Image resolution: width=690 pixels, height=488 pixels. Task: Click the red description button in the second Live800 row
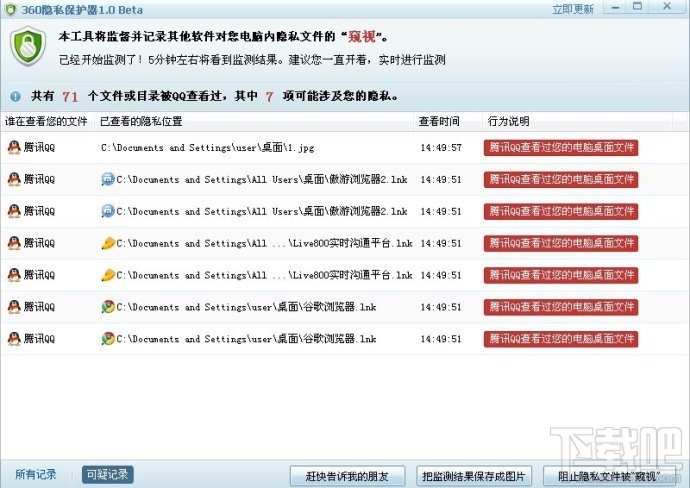pos(561,275)
